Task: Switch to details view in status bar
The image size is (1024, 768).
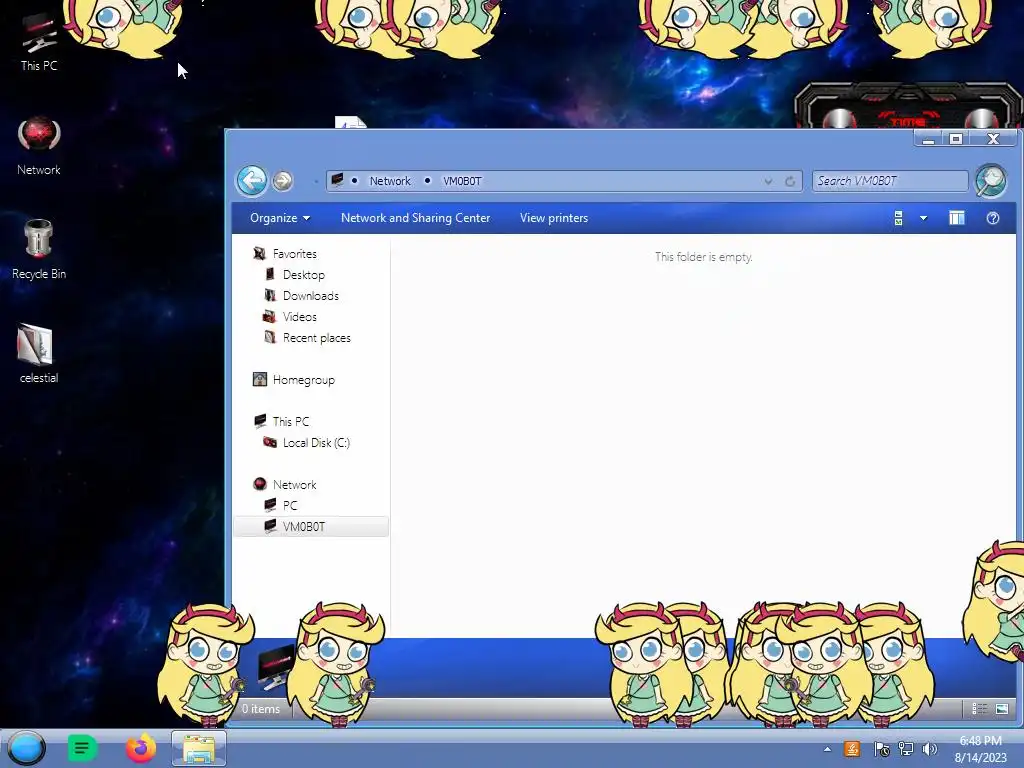Action: point(979,709)
